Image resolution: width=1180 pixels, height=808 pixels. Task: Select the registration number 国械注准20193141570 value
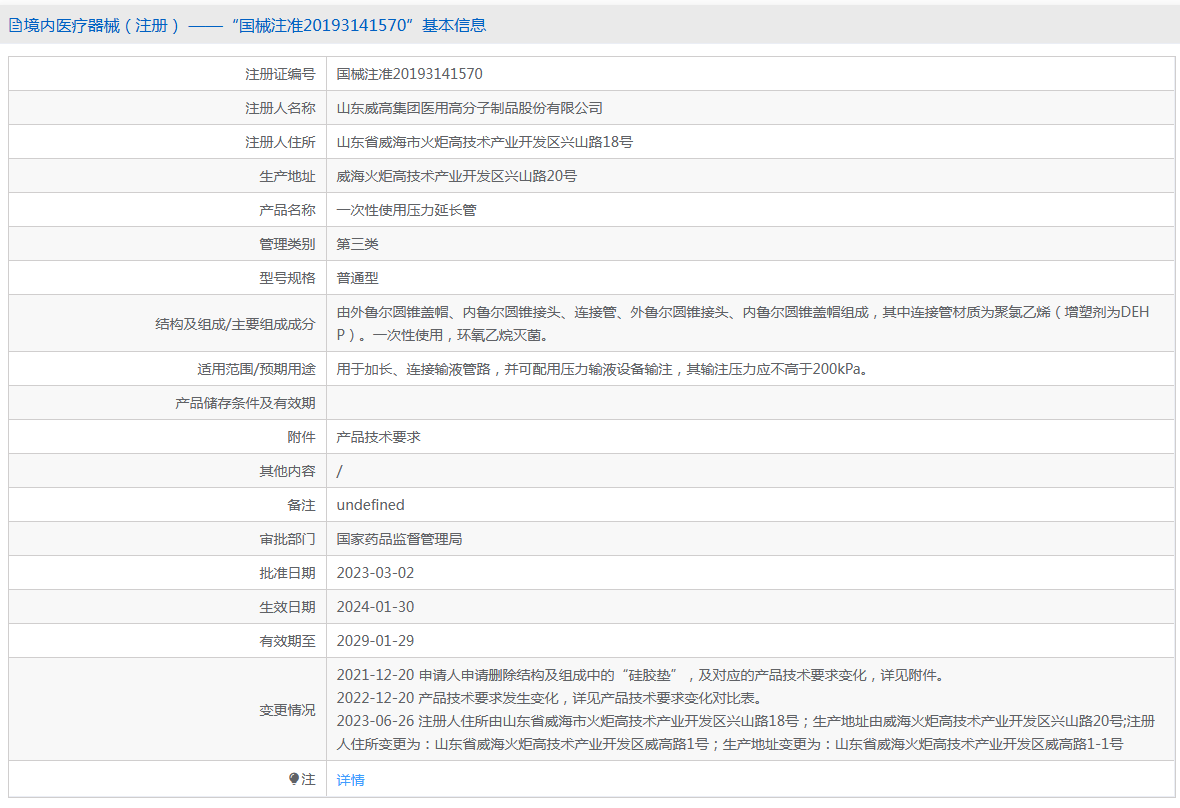(x=409, y=74)
